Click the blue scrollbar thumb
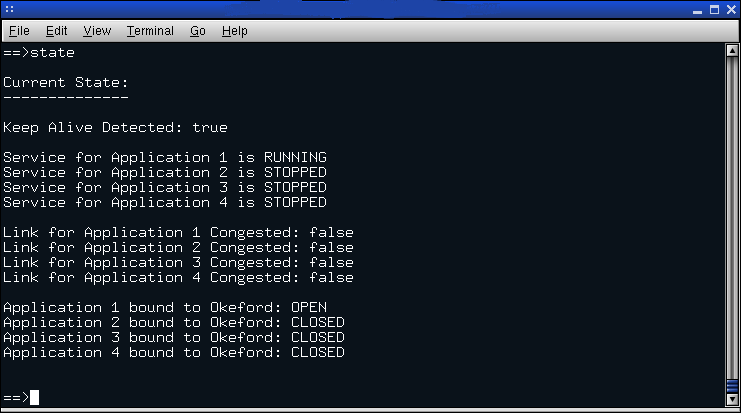 click(x=731, y=383)
